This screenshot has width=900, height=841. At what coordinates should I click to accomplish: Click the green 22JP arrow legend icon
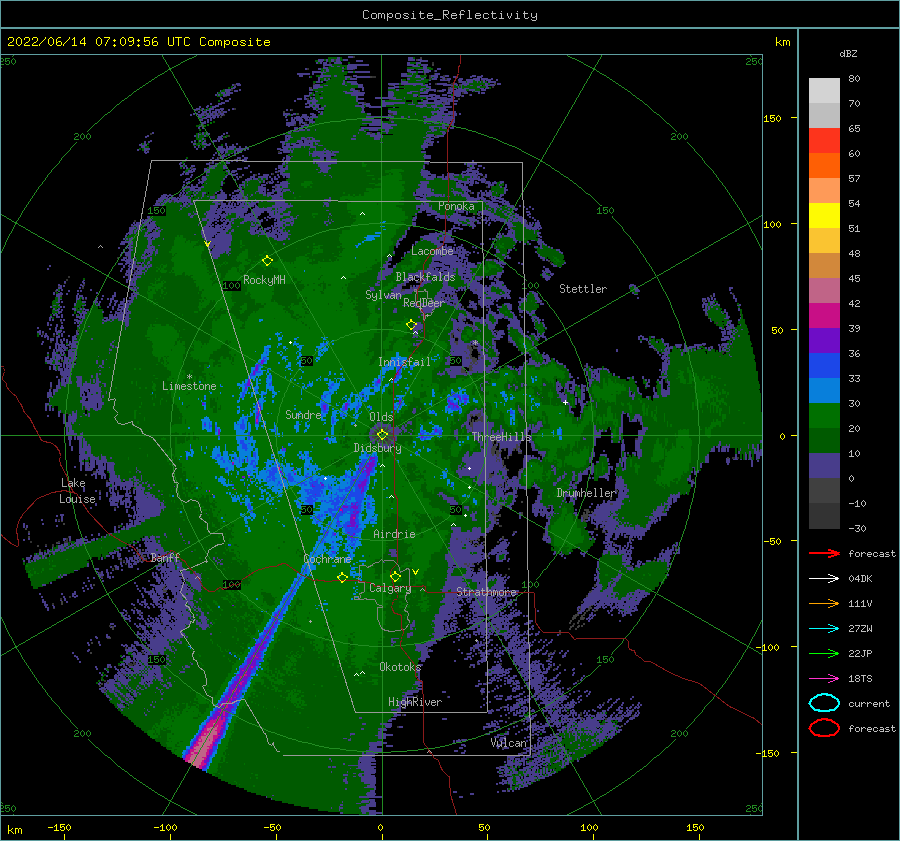(824, 653)
